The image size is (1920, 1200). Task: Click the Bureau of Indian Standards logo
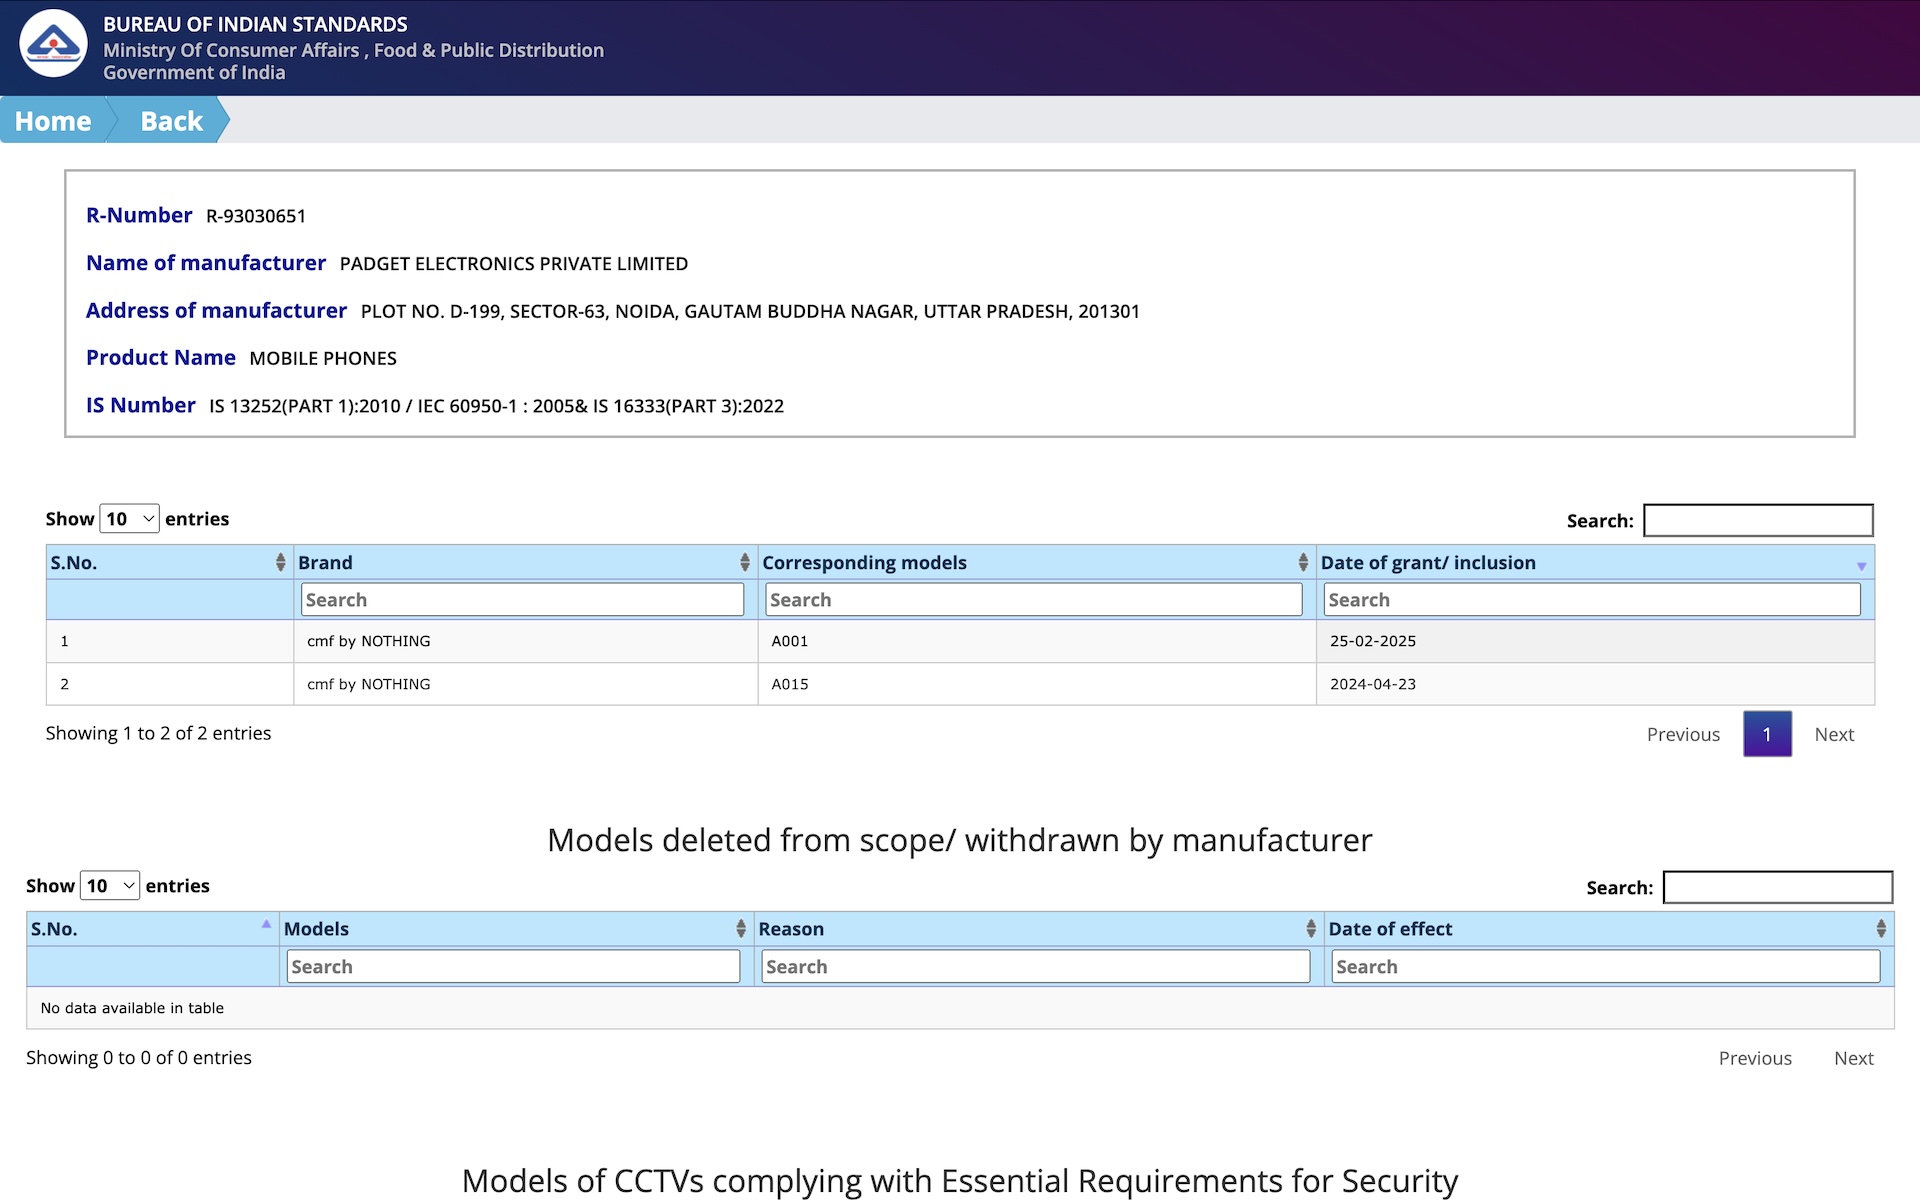53,43
